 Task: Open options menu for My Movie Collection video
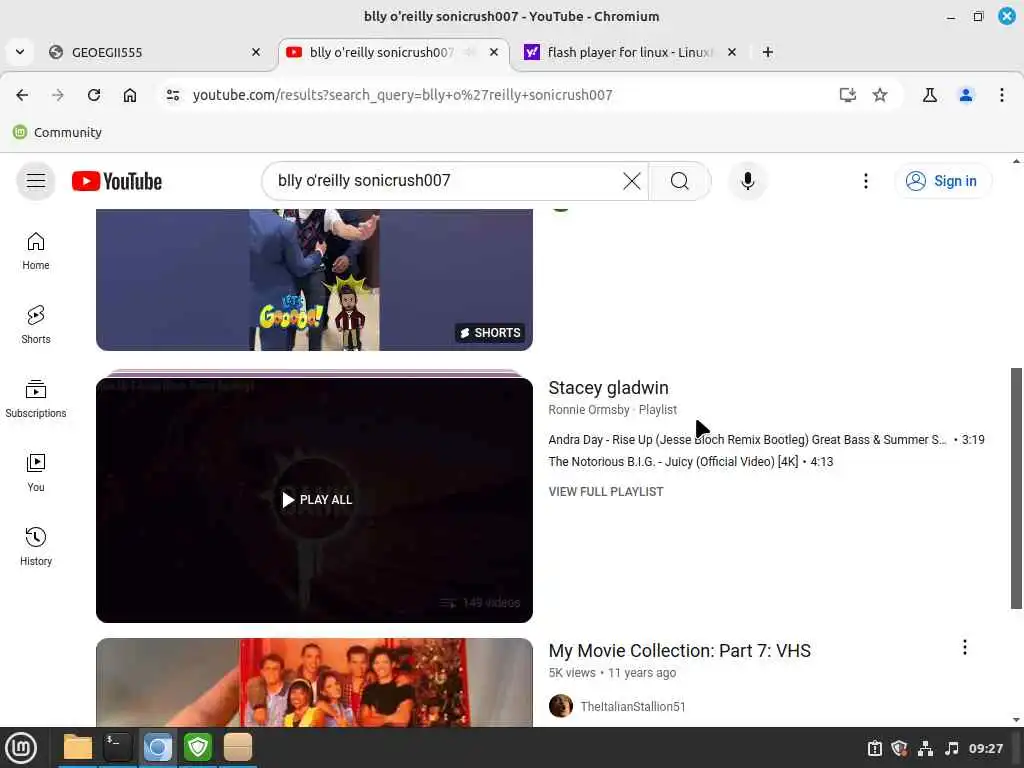(965, 647)
